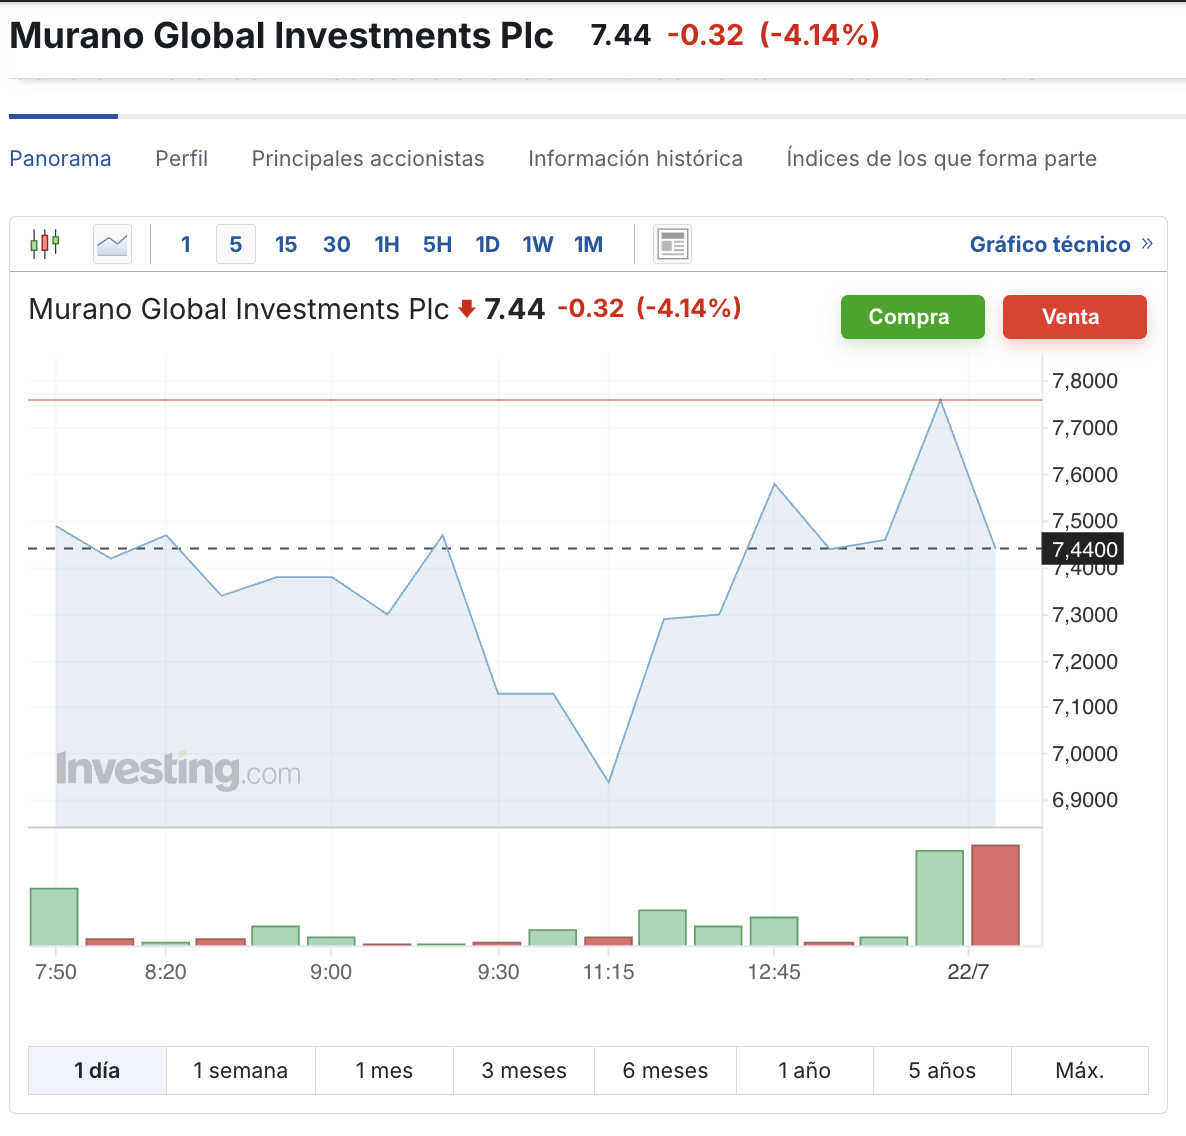Switch to the 5 años range
This screenshot has width=1186, height=1136.
click(x=942, y=1070)
